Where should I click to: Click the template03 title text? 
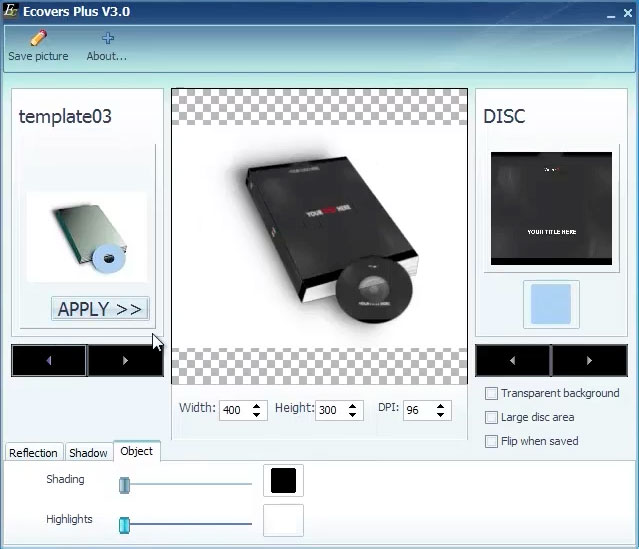[x=65, y=117]
